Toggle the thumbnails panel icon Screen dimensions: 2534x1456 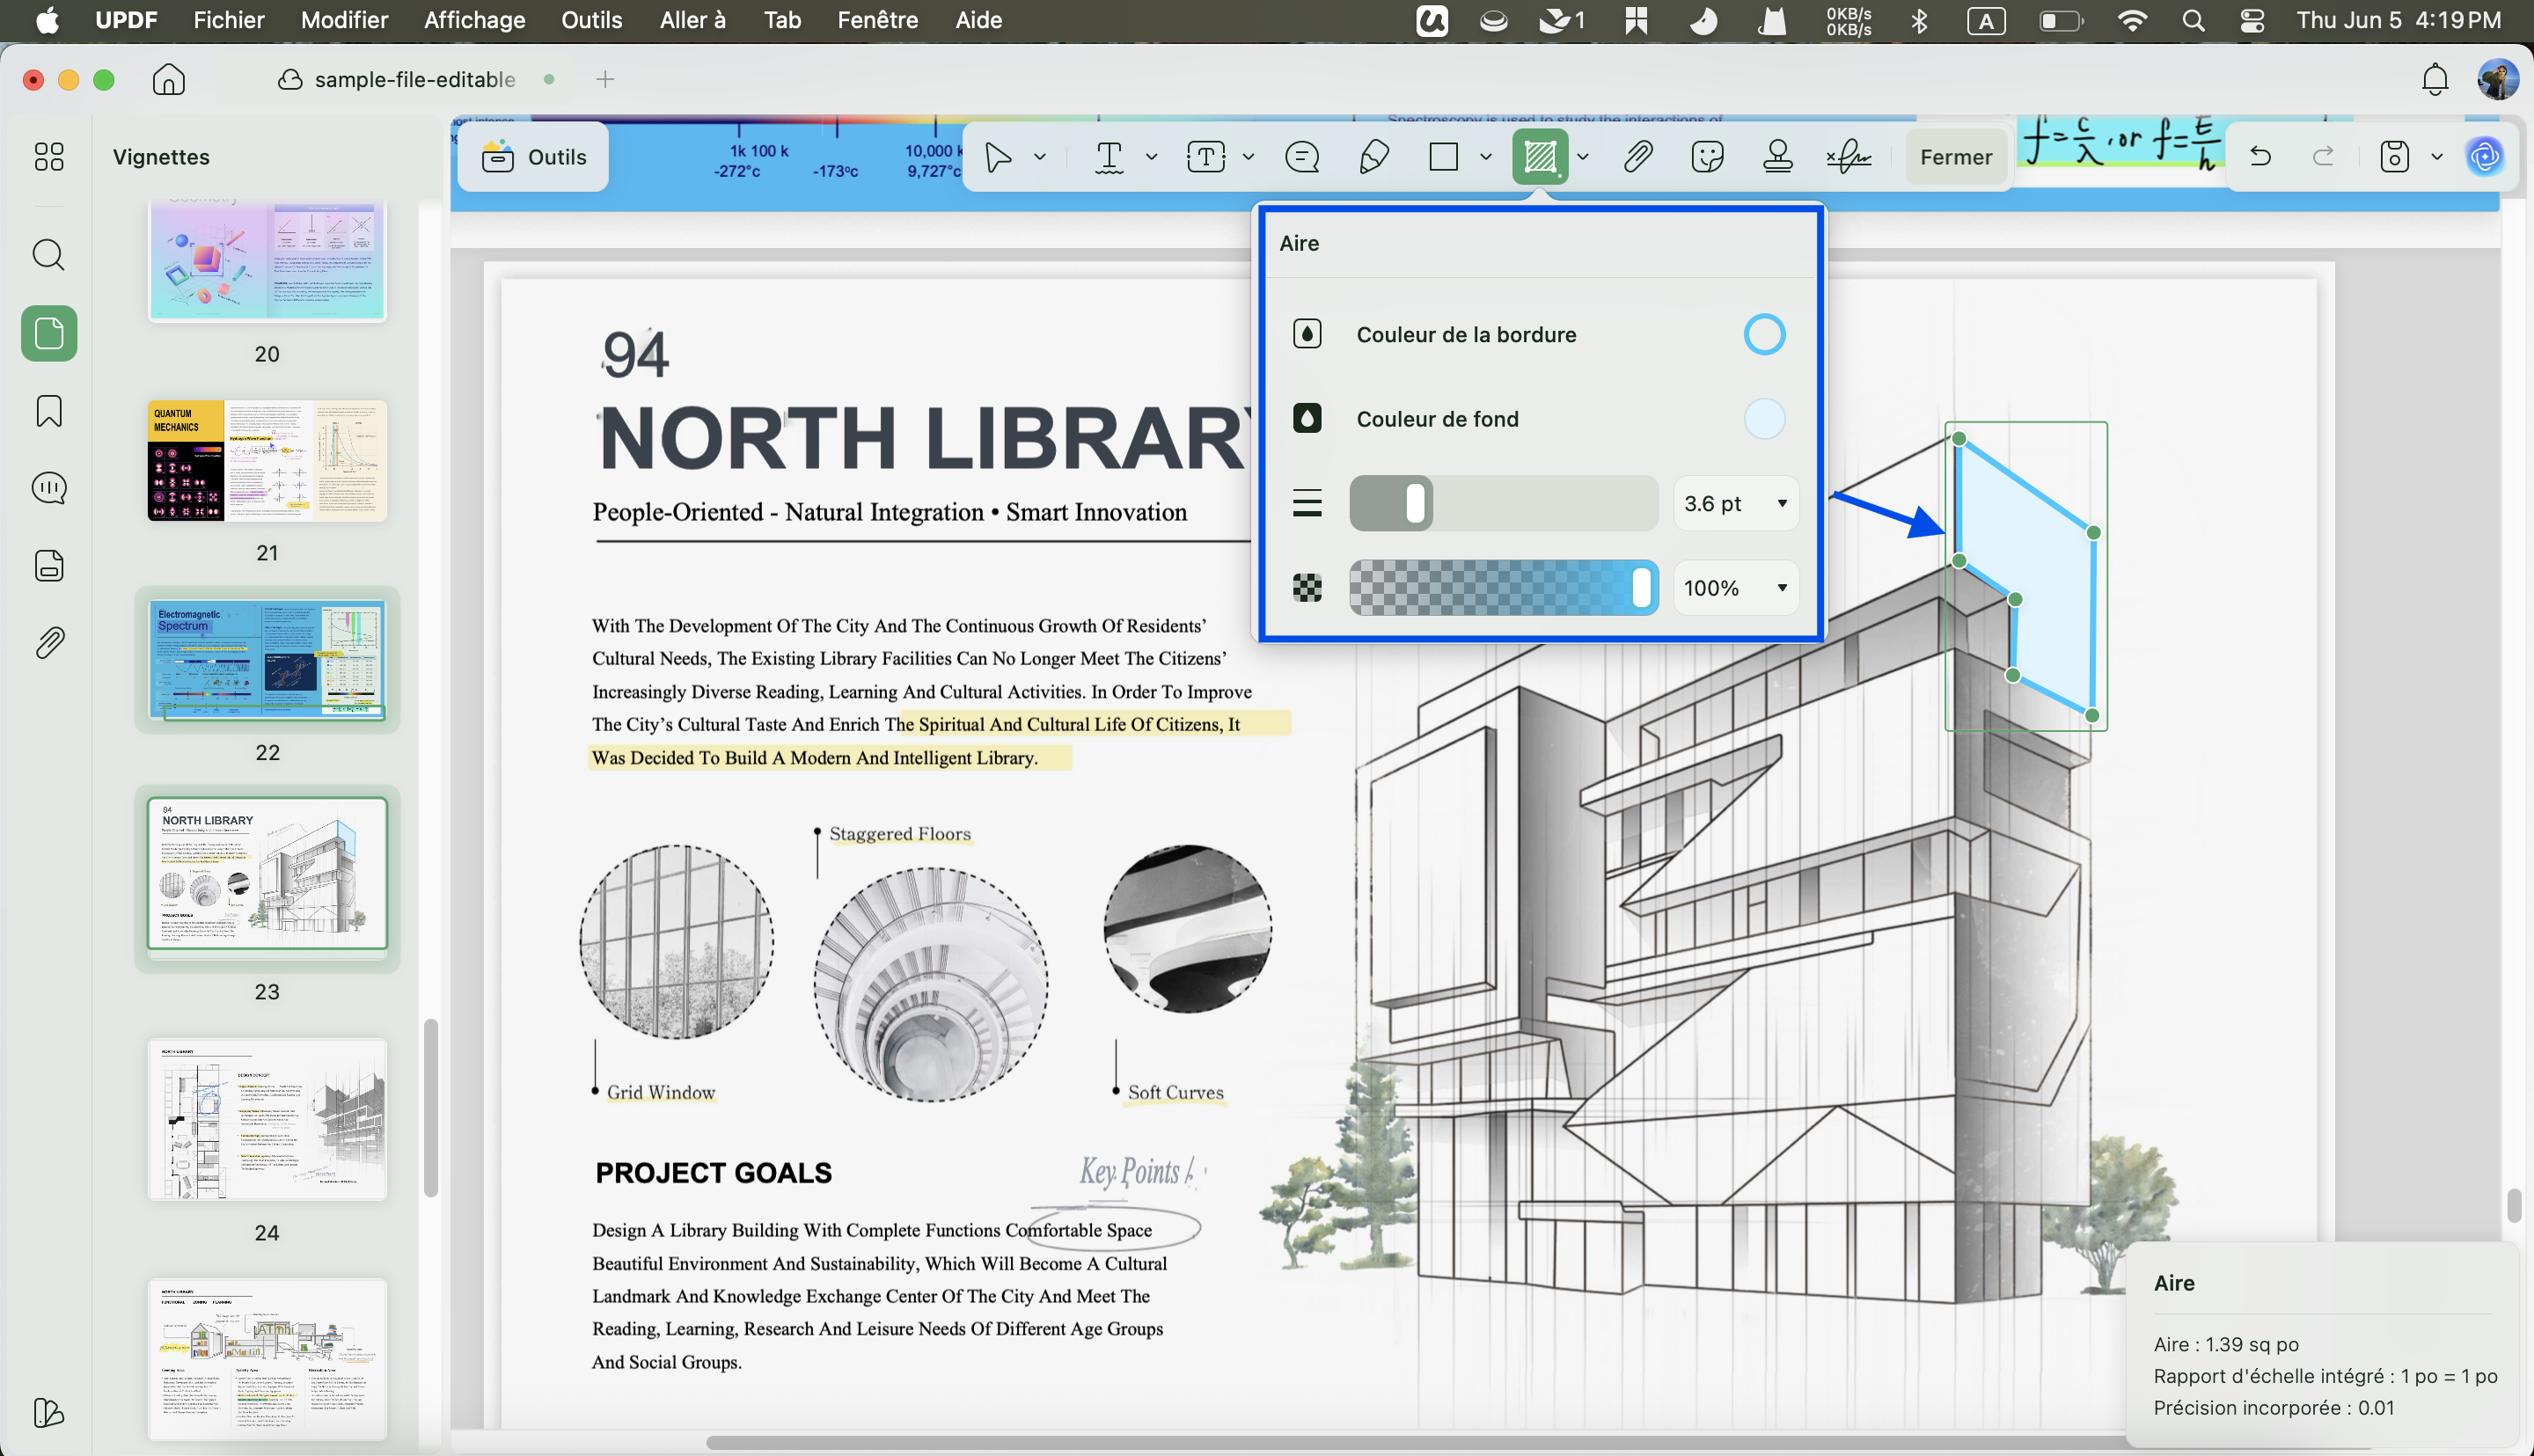49,333
